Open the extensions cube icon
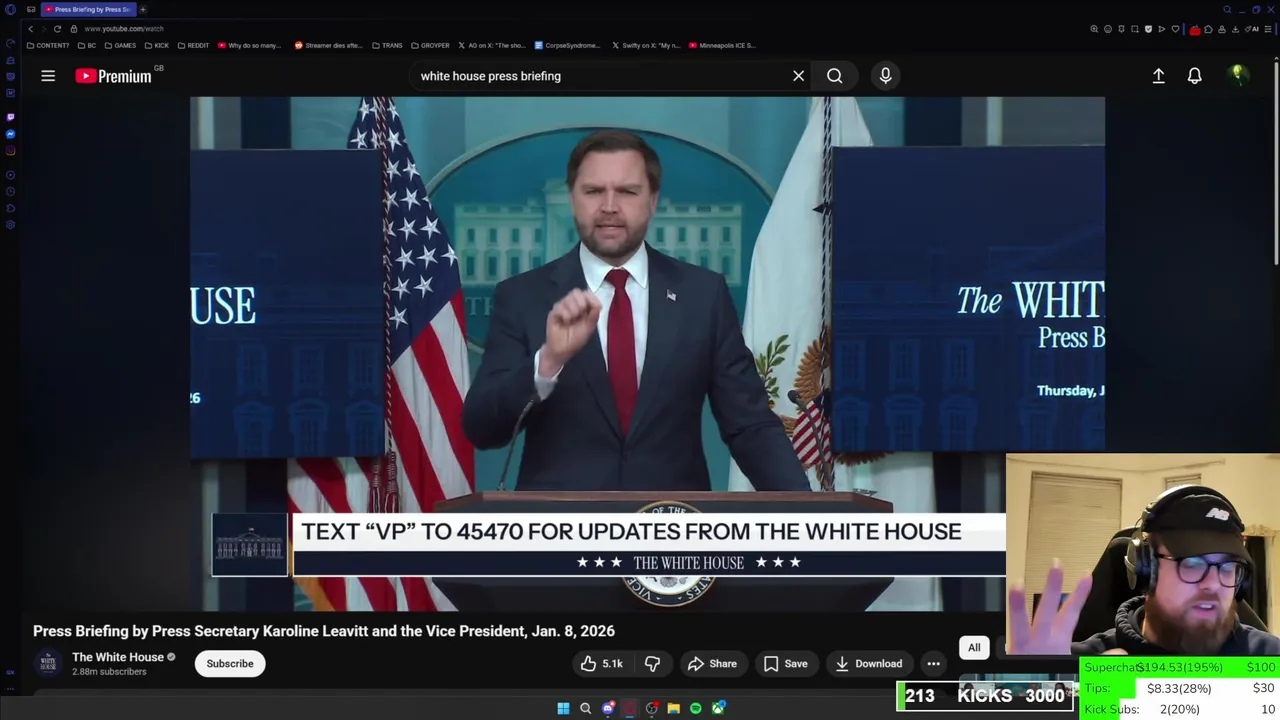Image resolution: width=1280 pixels, height=720 pixels. 1208,29
